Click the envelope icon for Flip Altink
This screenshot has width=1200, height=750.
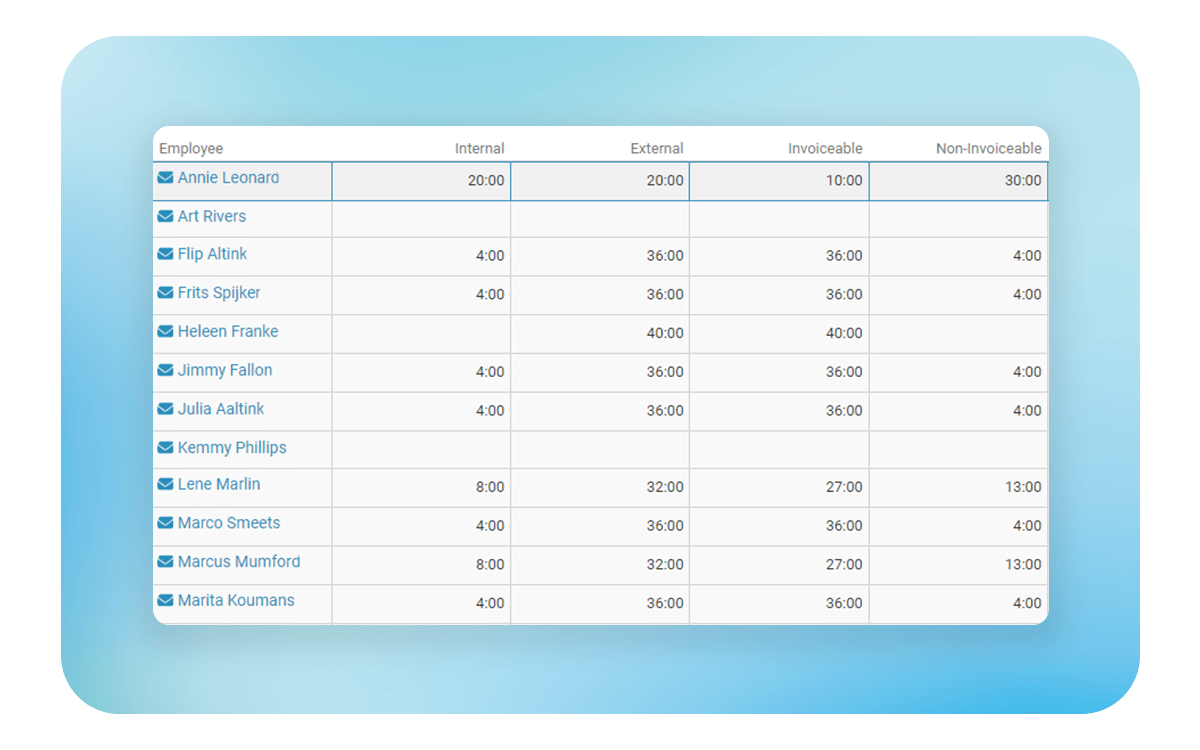[x=165, y=254]
